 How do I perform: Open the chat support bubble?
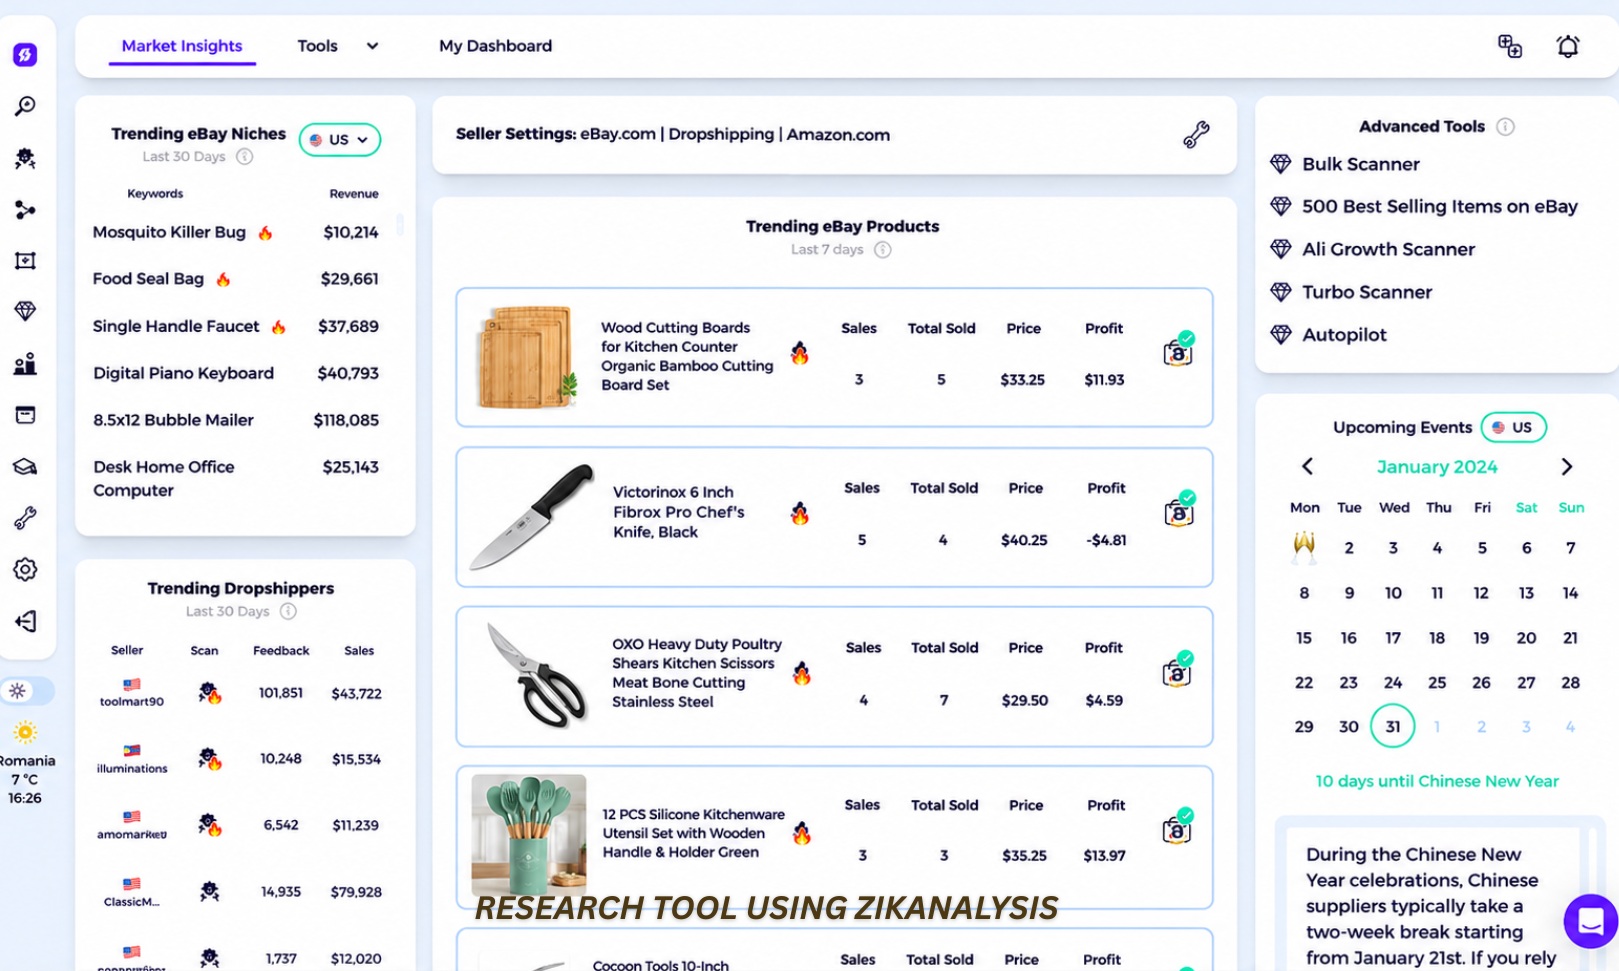(1590, 921)
